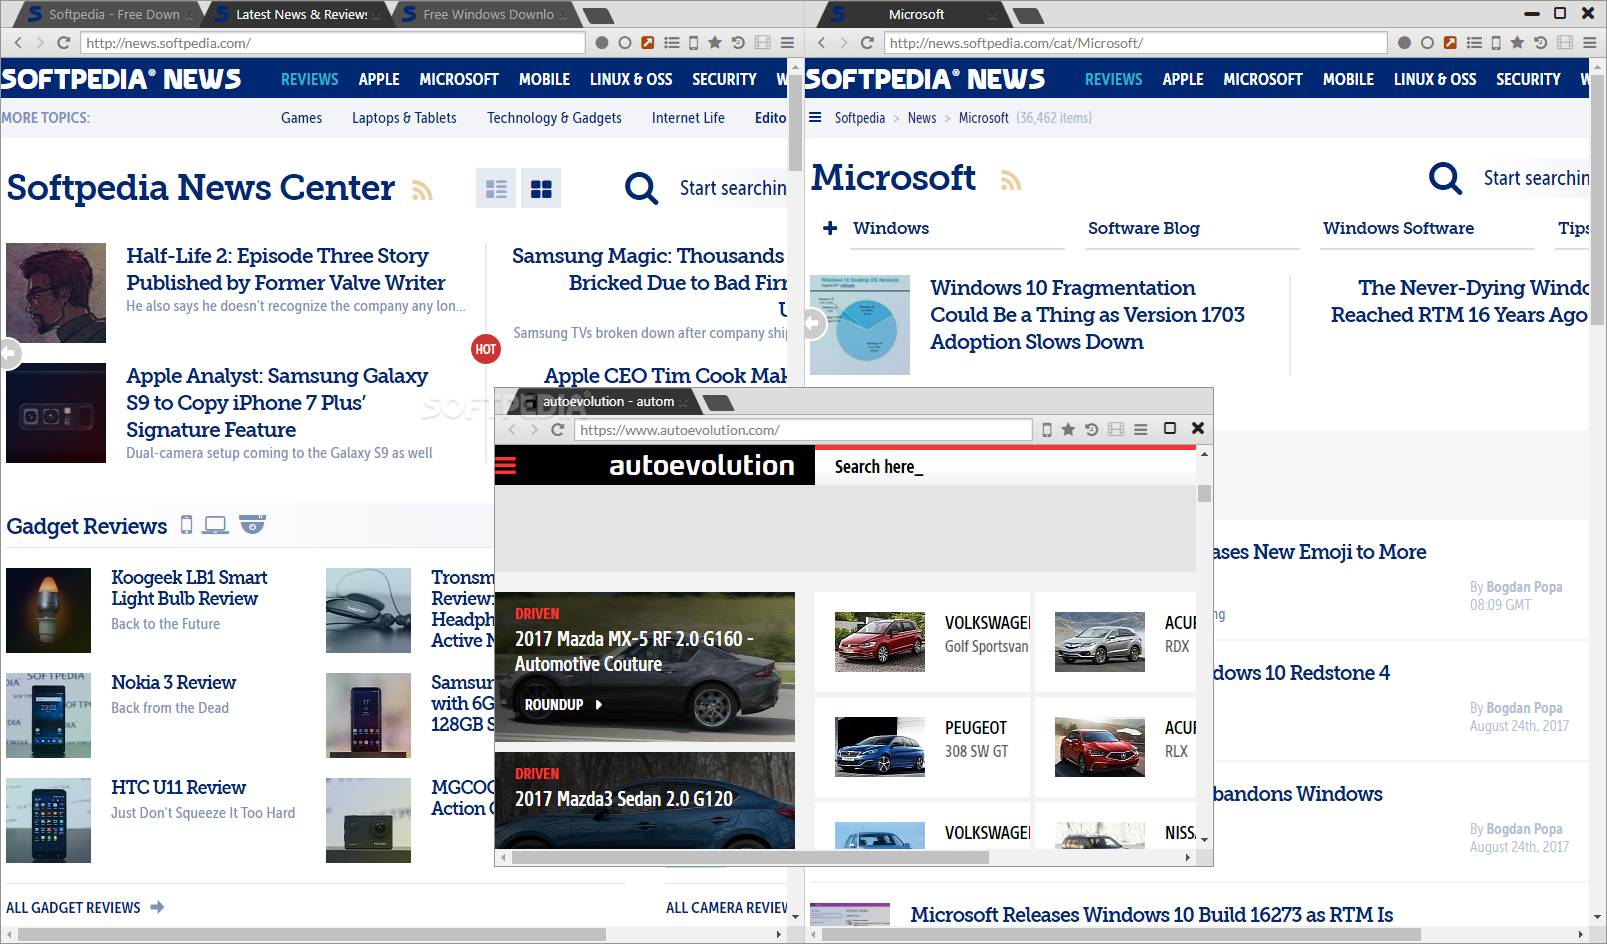
Task: Select Windows Software category tab
Action: [1398, 228]
